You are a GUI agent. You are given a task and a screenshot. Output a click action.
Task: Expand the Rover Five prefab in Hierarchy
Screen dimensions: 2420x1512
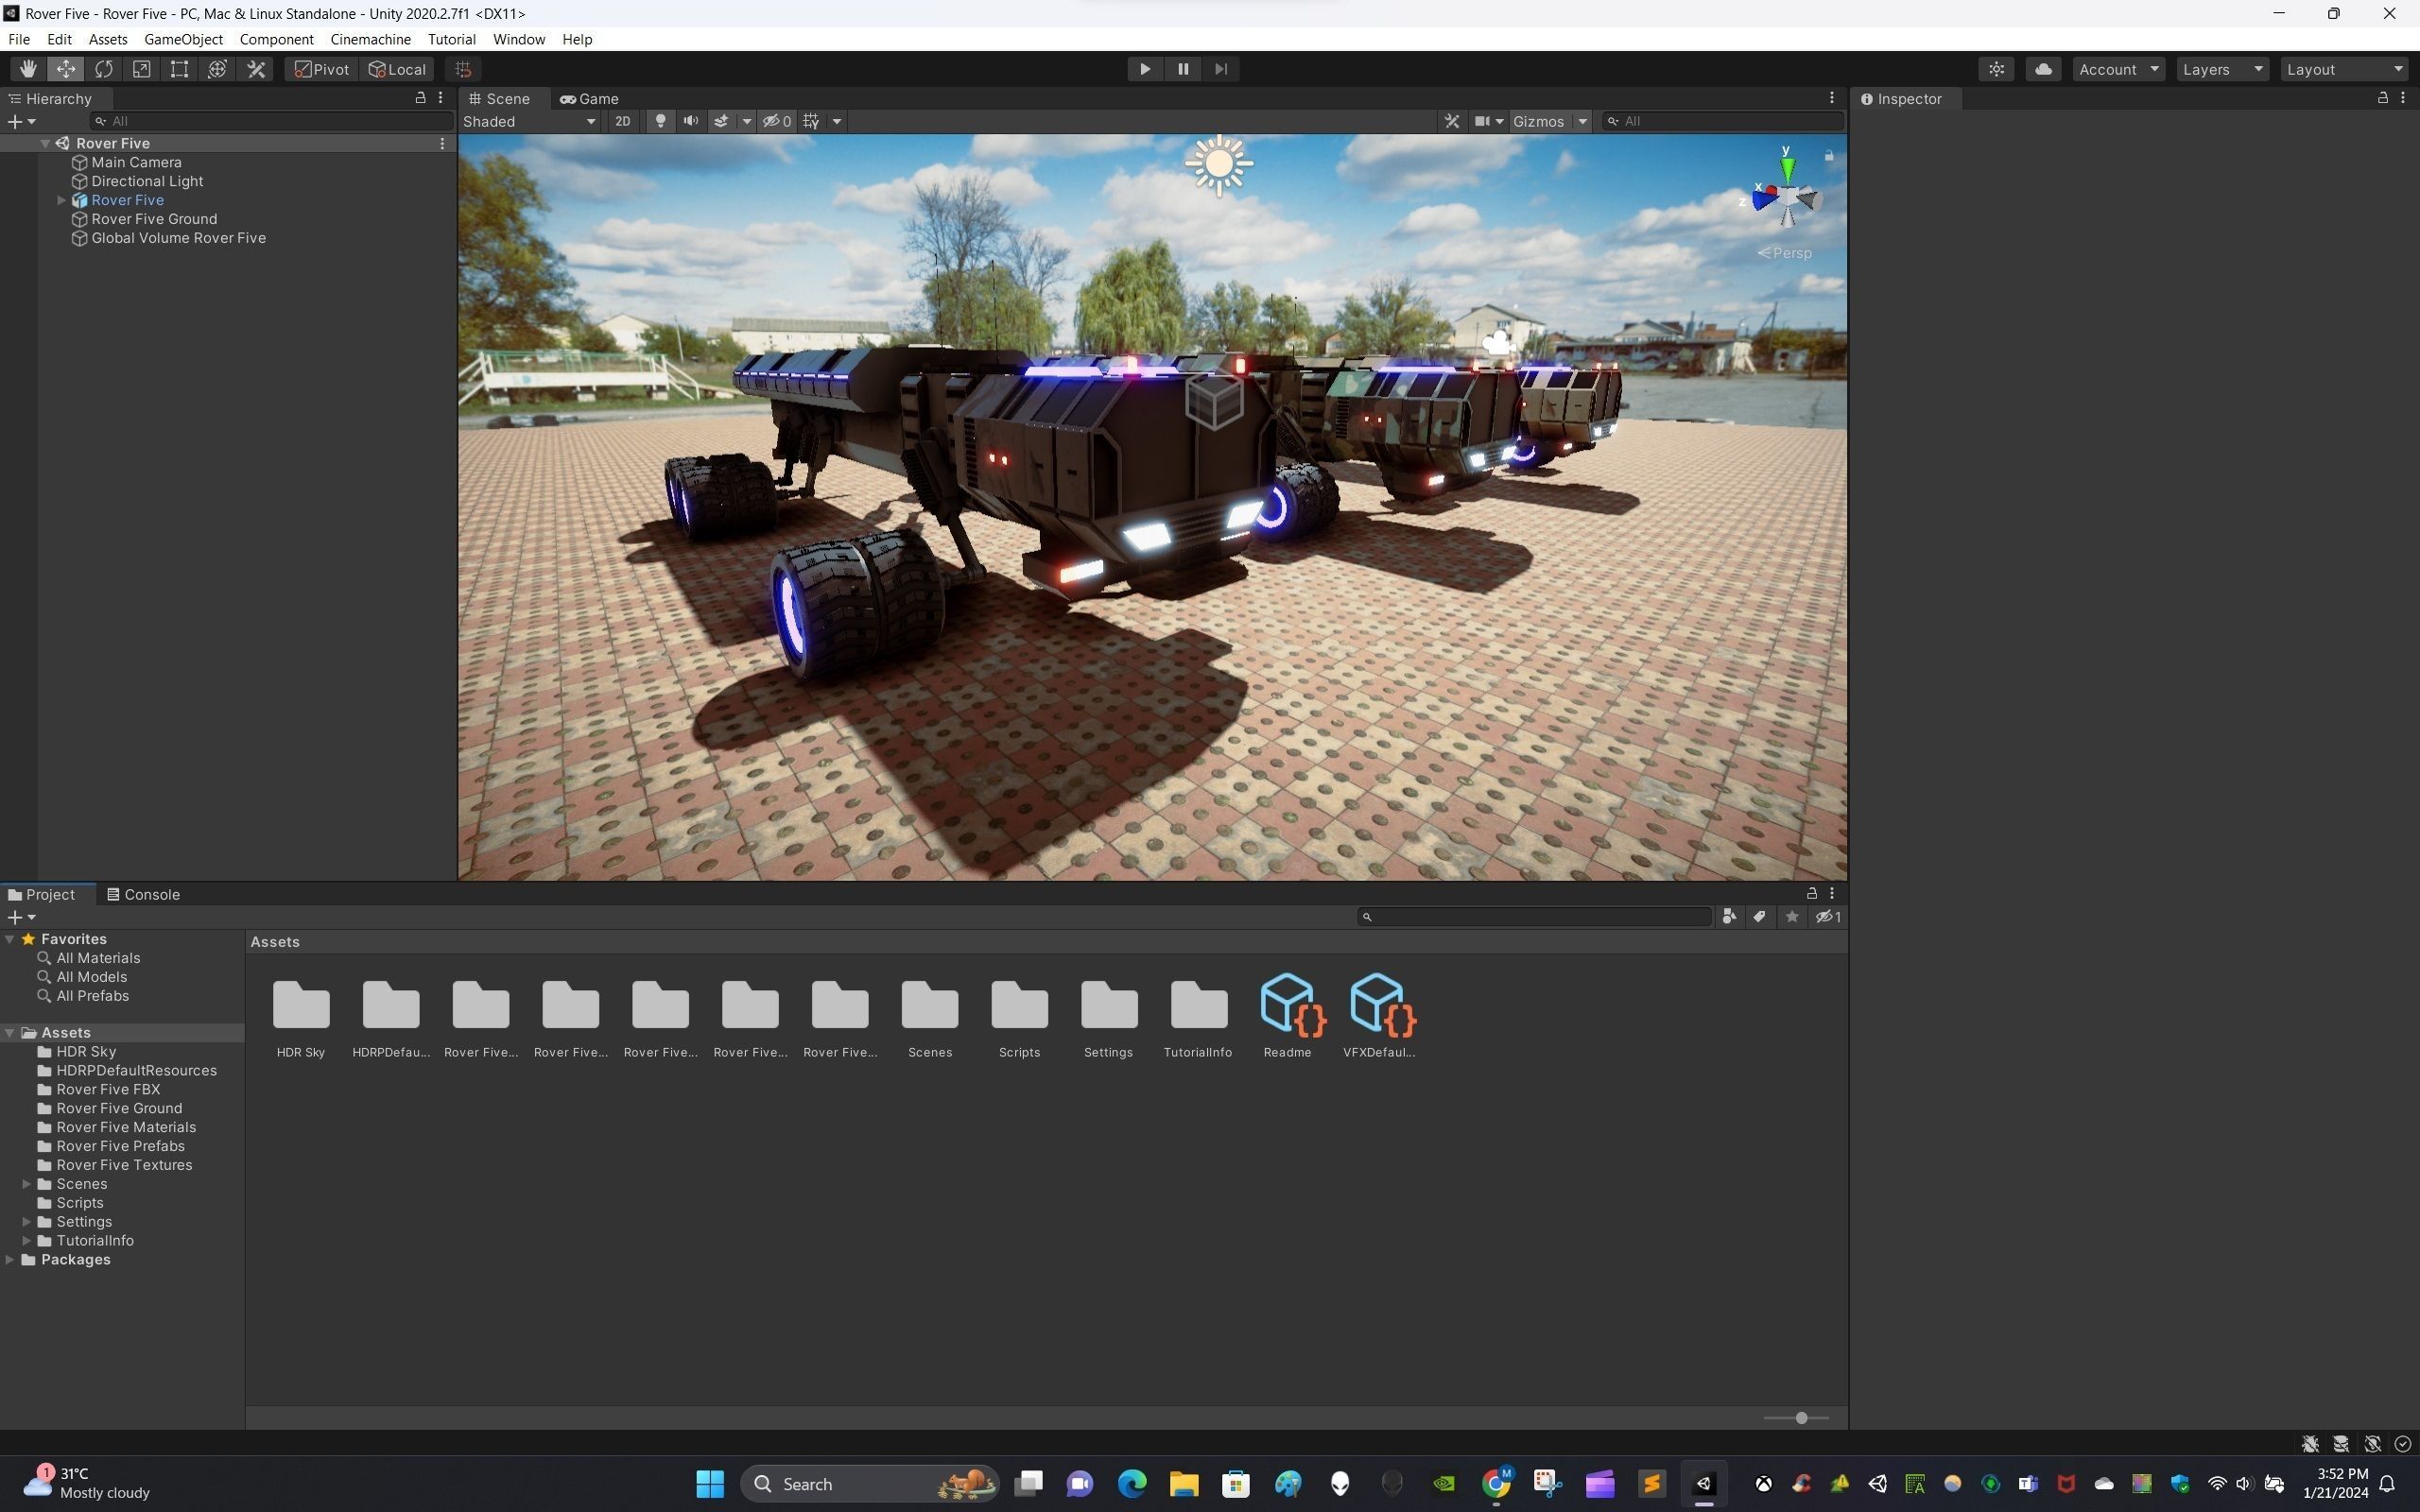[61, 200]
